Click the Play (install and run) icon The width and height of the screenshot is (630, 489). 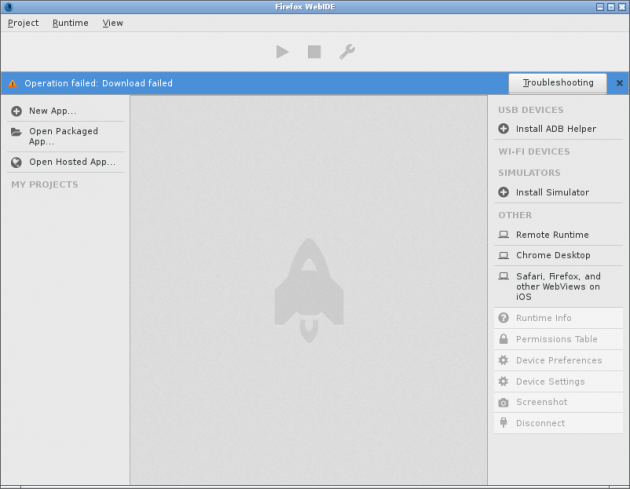pyautogui.click(x=282, y=52)
